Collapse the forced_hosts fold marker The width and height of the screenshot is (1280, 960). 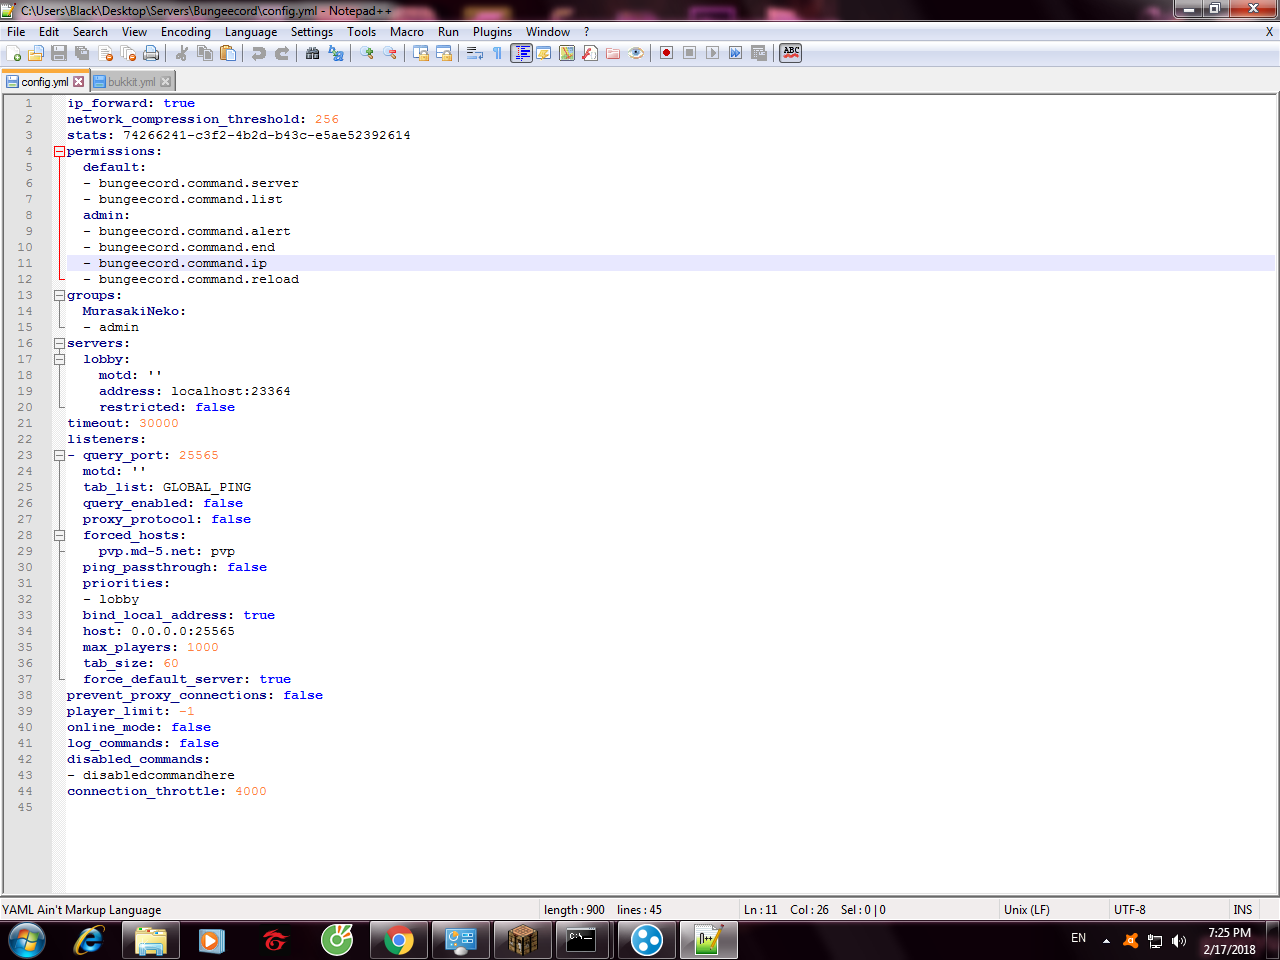59,536
